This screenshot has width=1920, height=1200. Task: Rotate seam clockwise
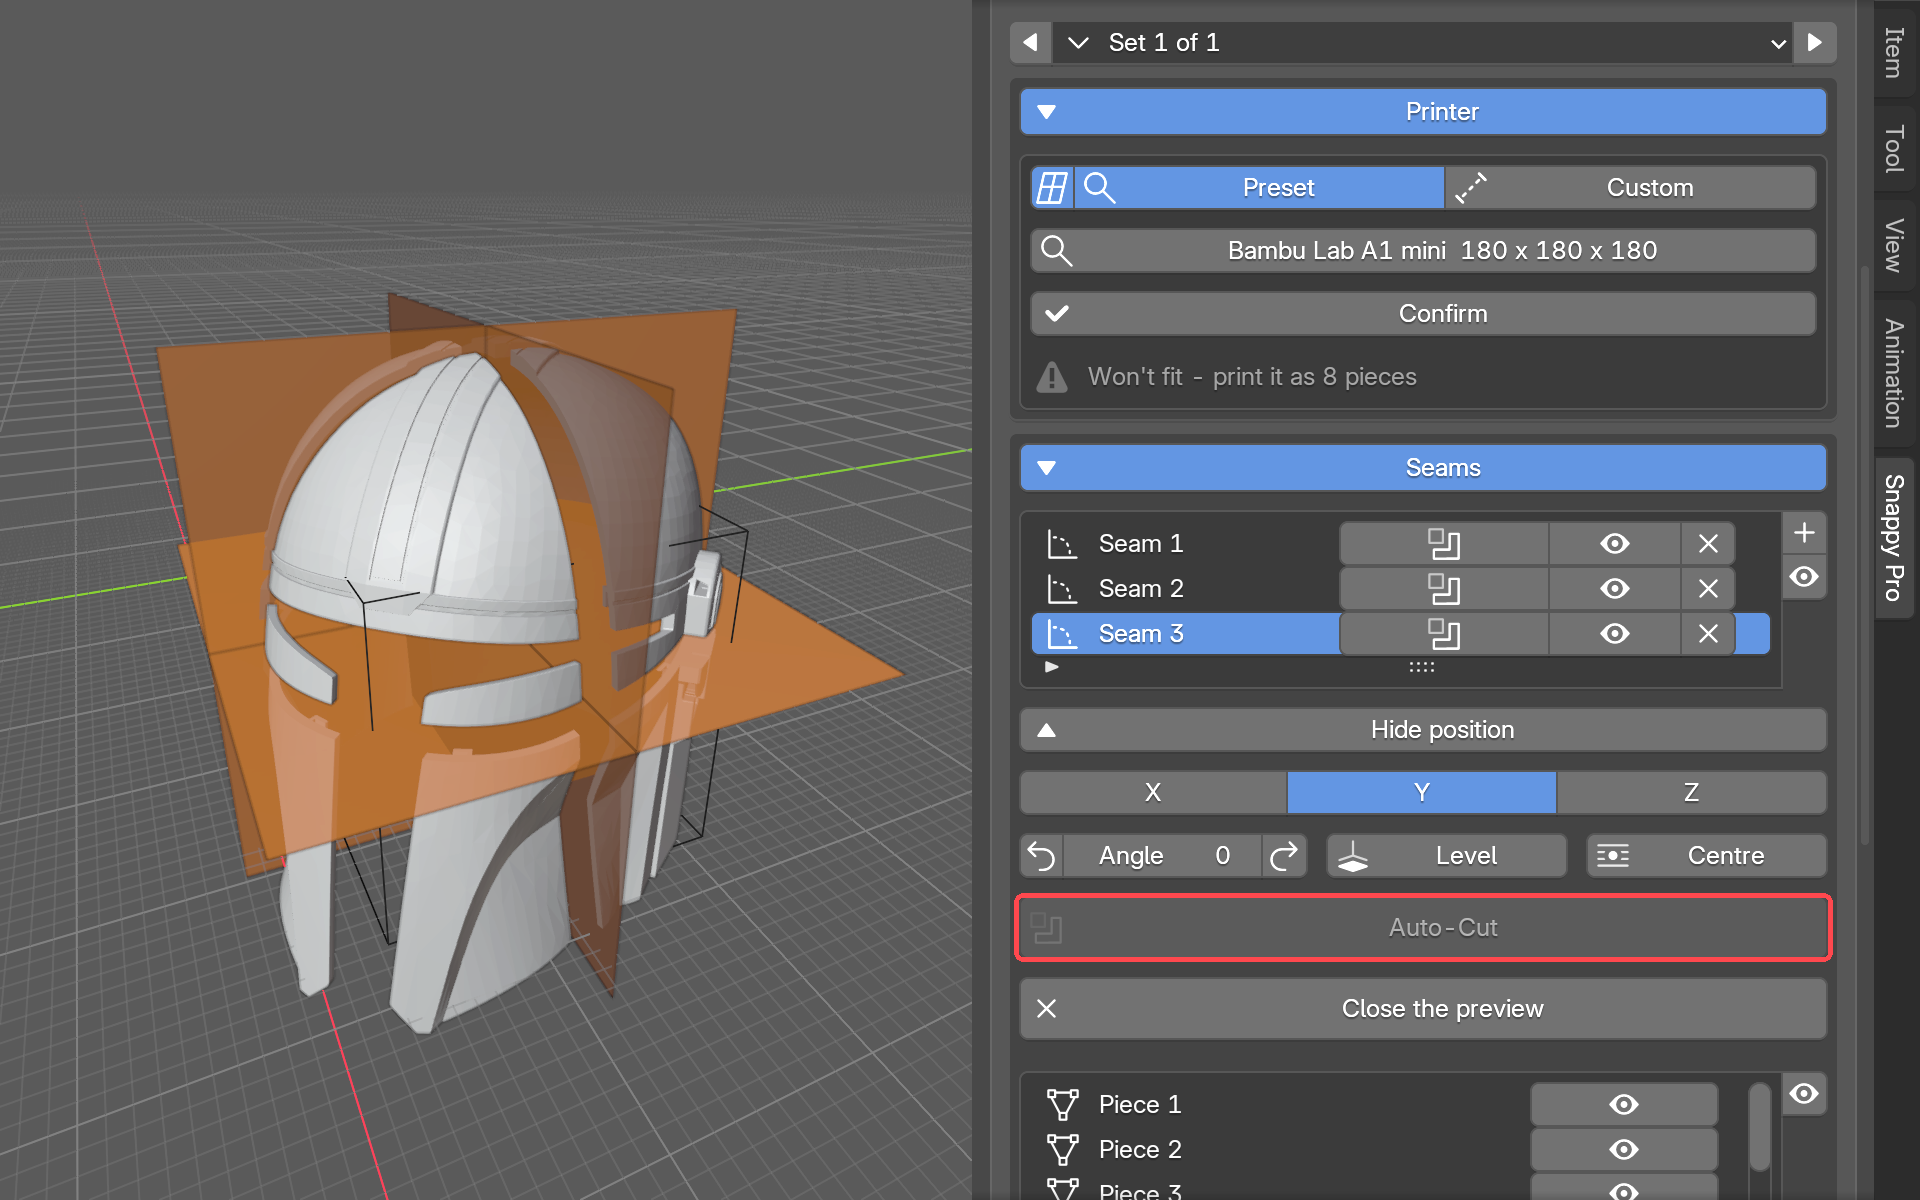coord(1284,855)
